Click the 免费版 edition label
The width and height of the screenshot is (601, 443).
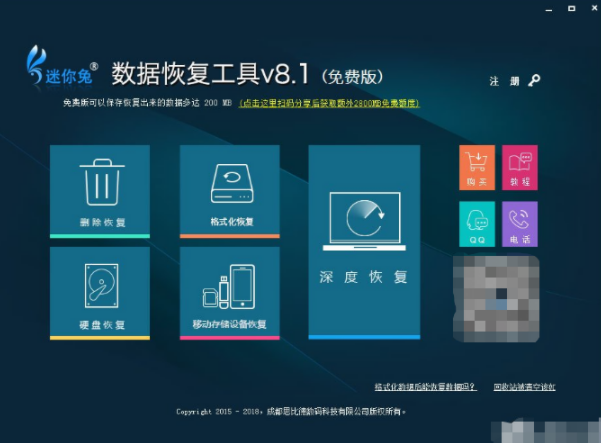point(352,76)
